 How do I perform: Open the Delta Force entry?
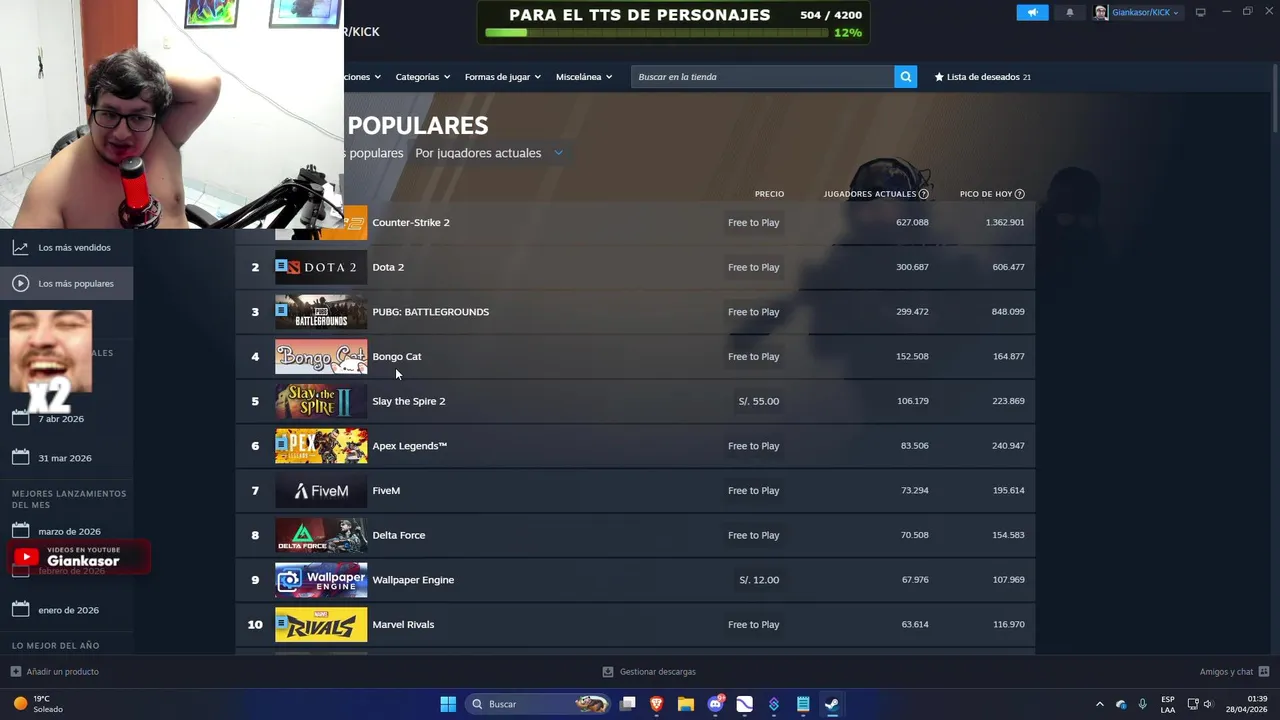point(635,535)
